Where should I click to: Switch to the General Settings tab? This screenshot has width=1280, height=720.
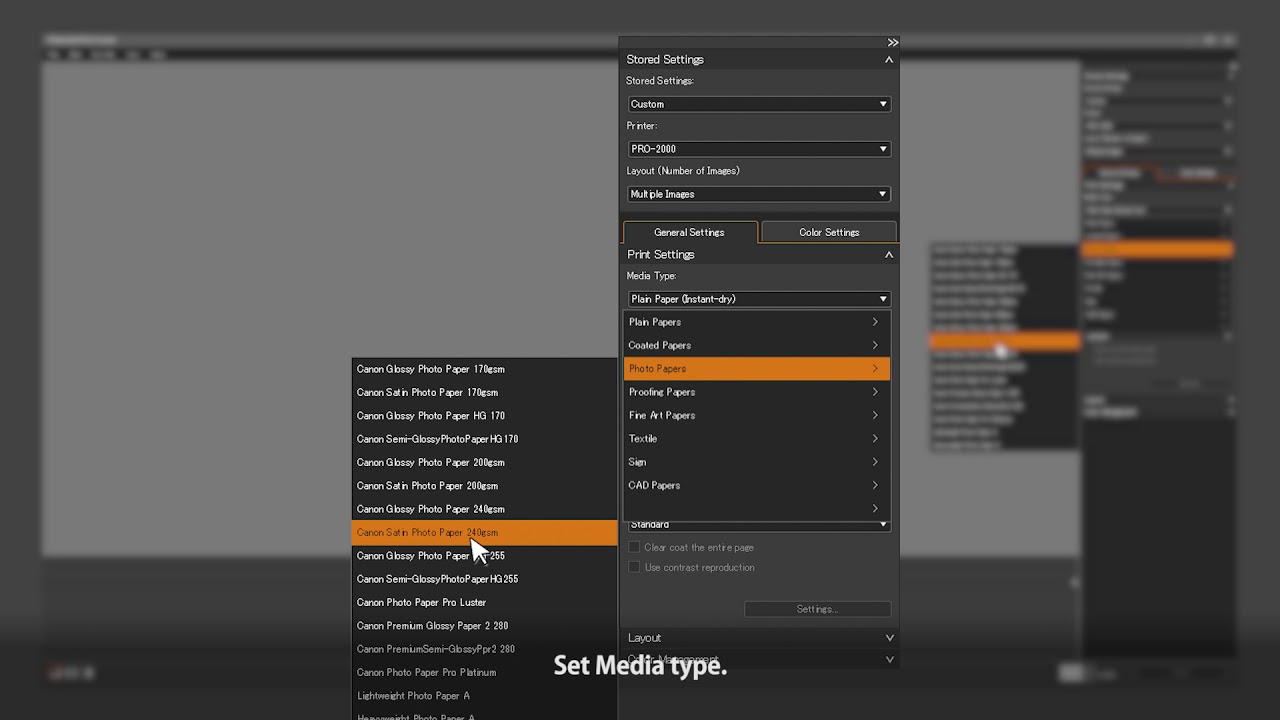(689, 232)
